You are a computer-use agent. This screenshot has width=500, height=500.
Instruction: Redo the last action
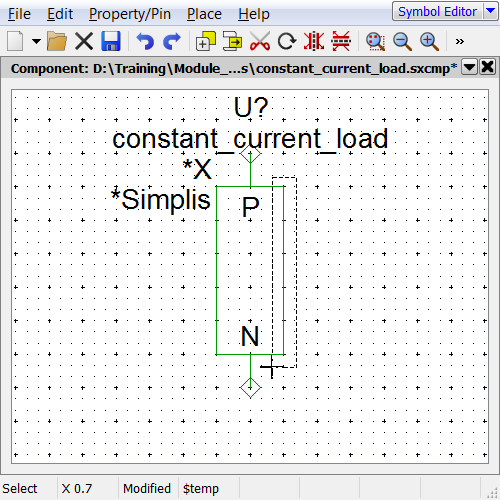172,41
